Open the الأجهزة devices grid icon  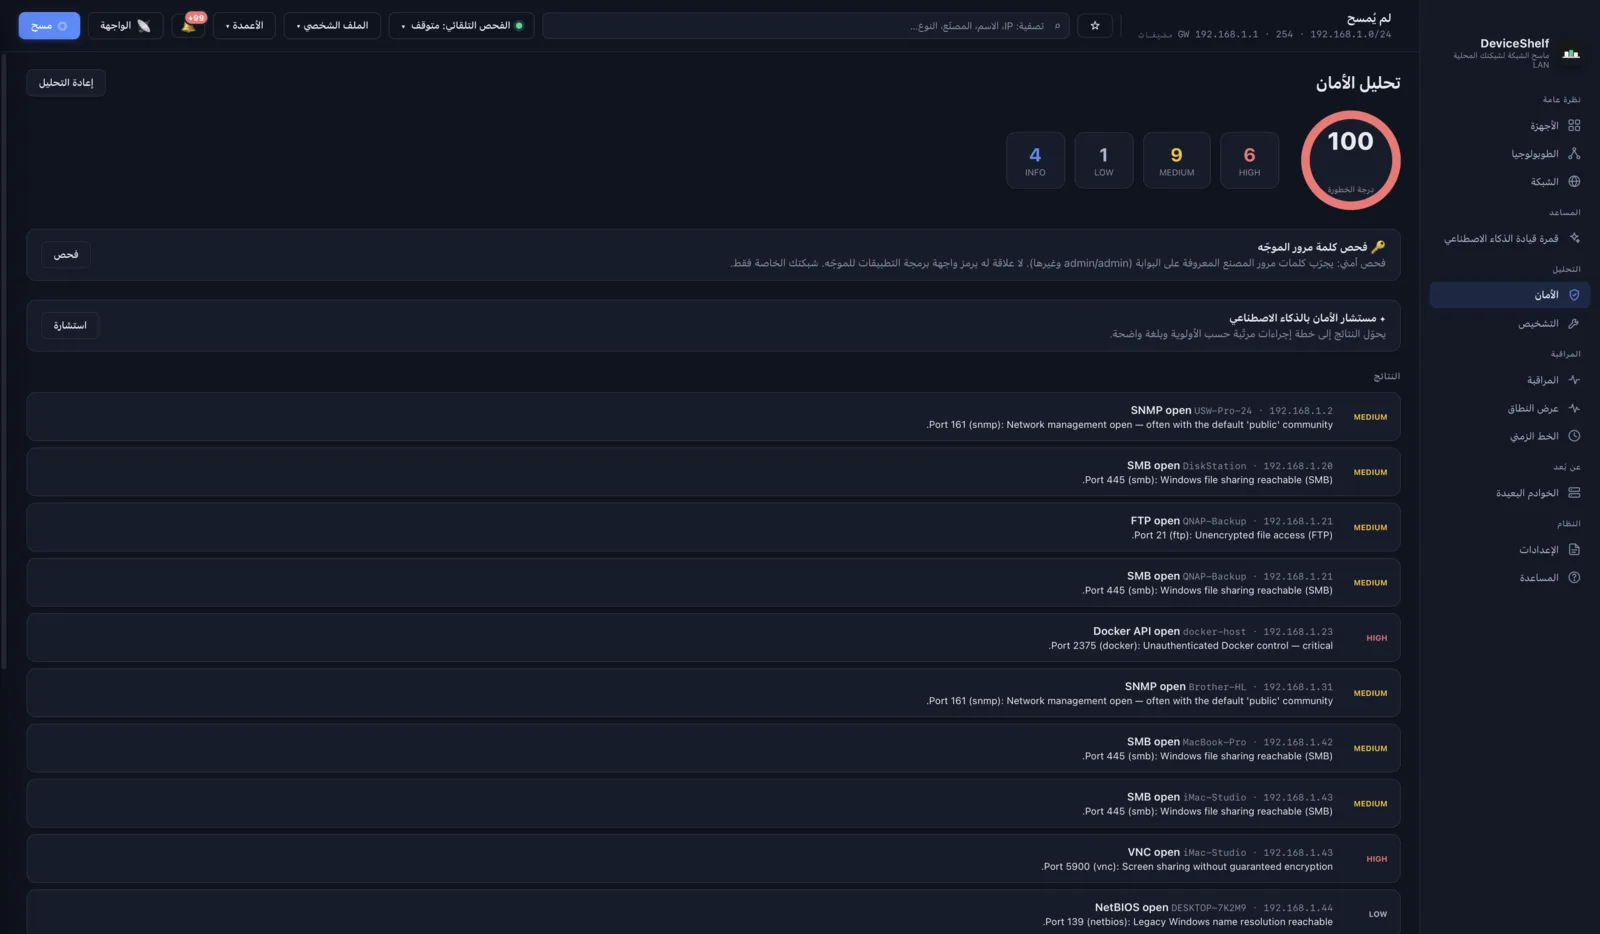coord(1574,126)
